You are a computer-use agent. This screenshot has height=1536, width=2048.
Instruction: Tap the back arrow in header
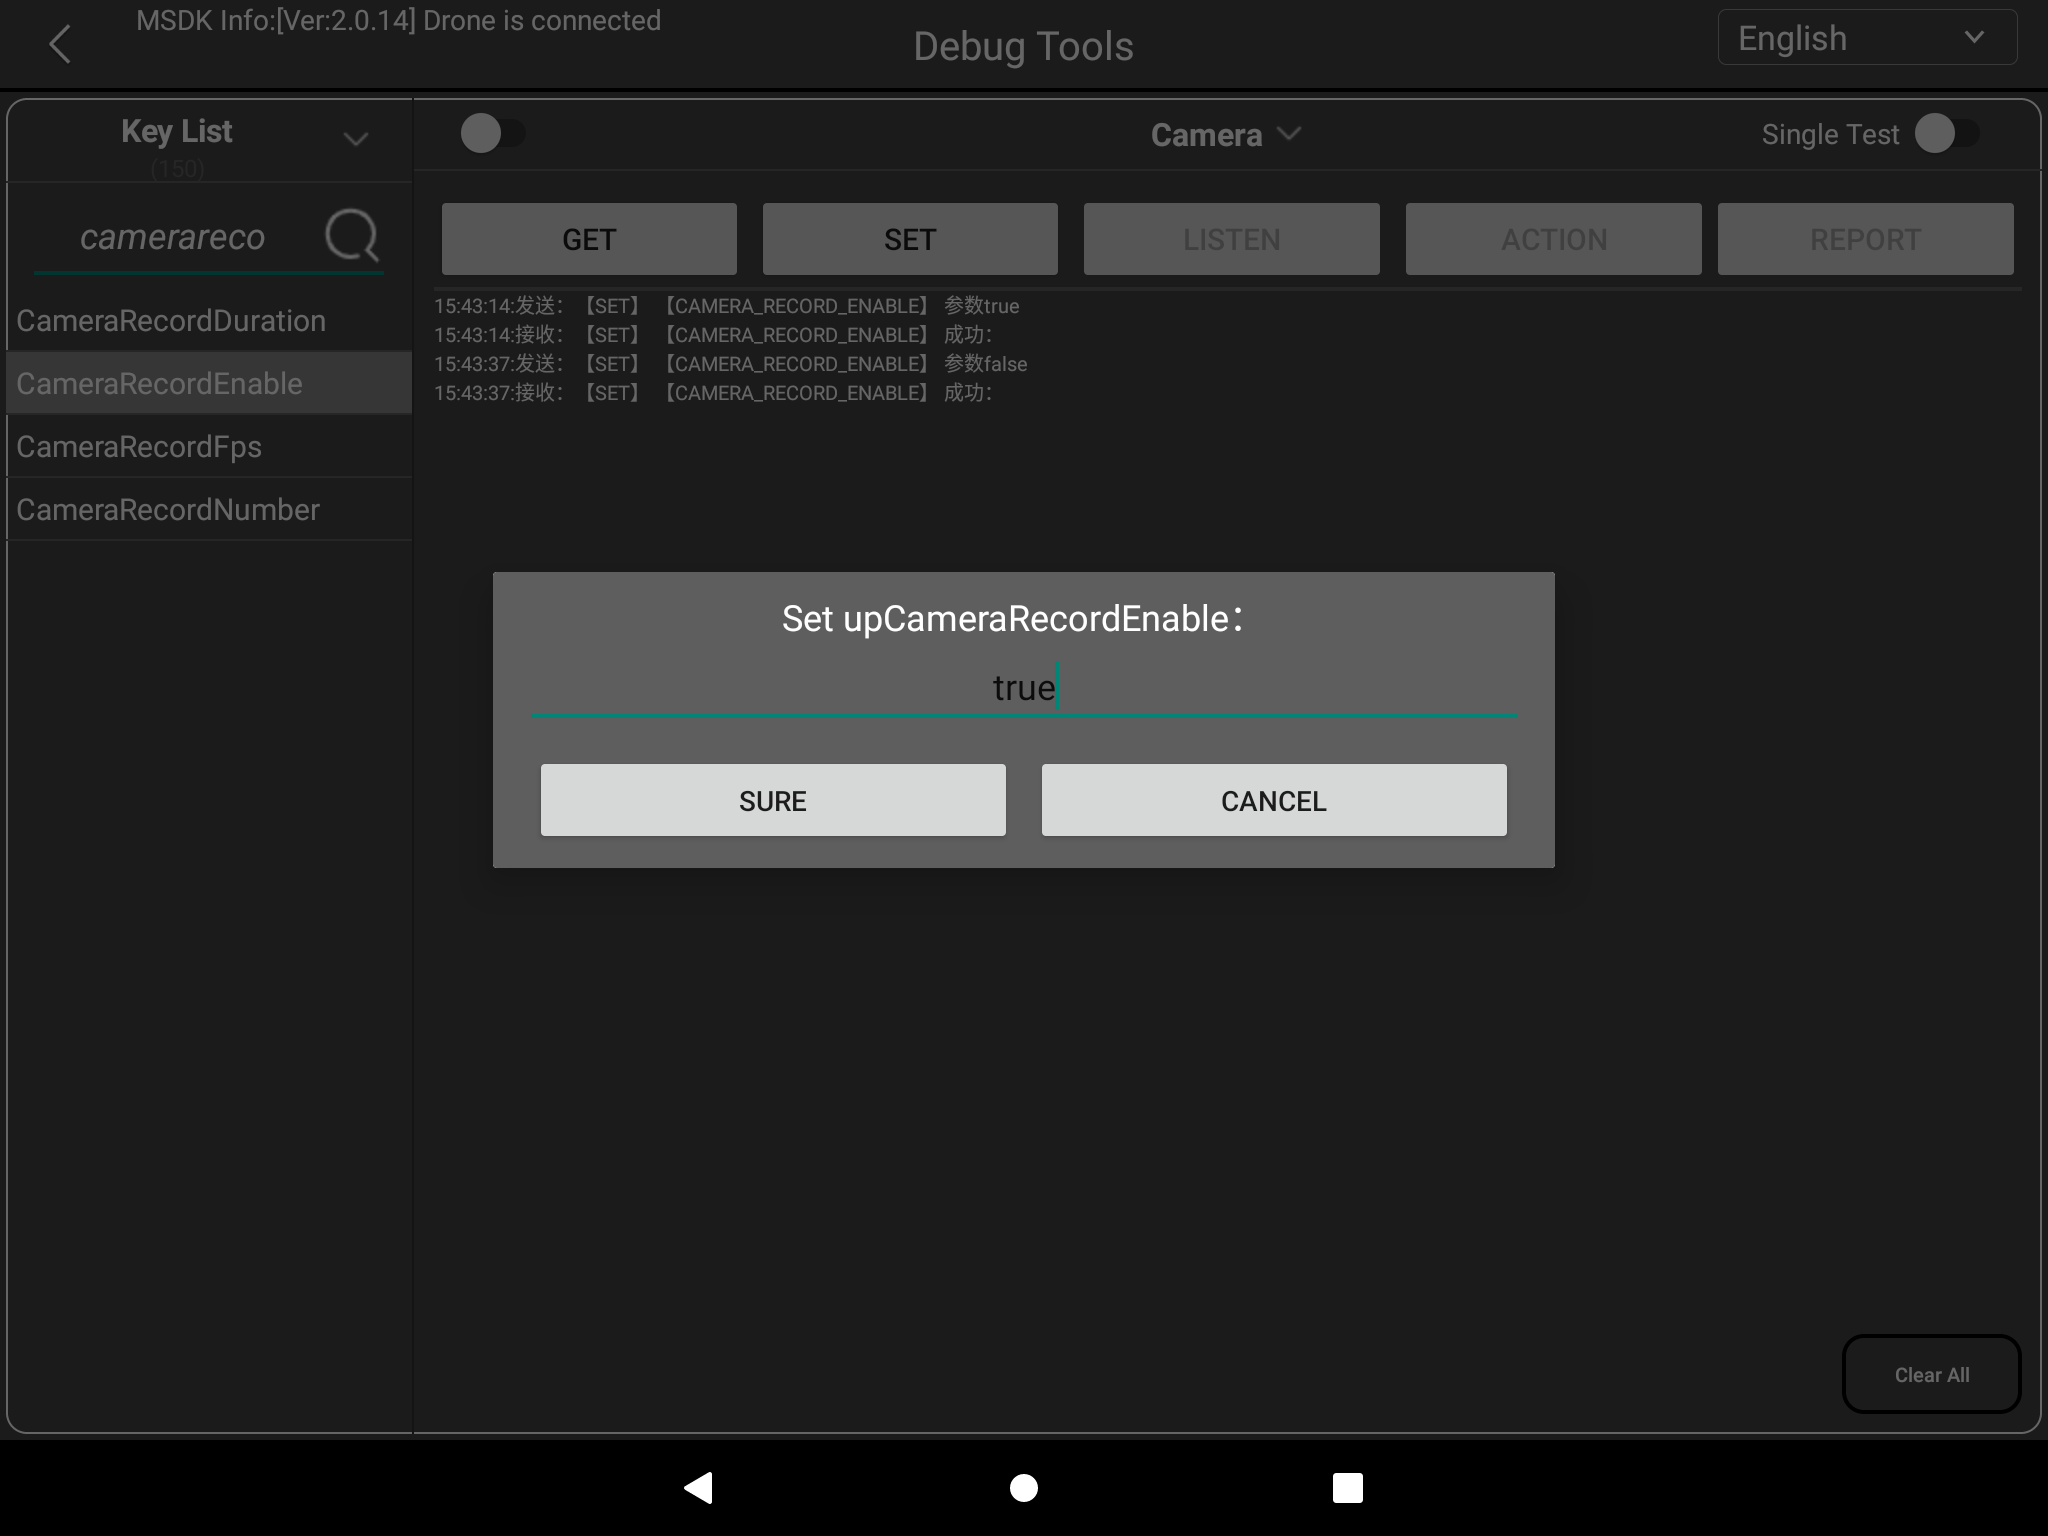coord(60,44)
